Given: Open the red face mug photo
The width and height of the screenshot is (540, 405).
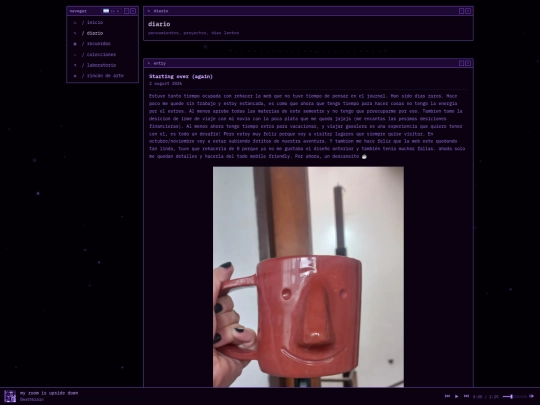Looking at the screenshot, I should click(308, 277).
